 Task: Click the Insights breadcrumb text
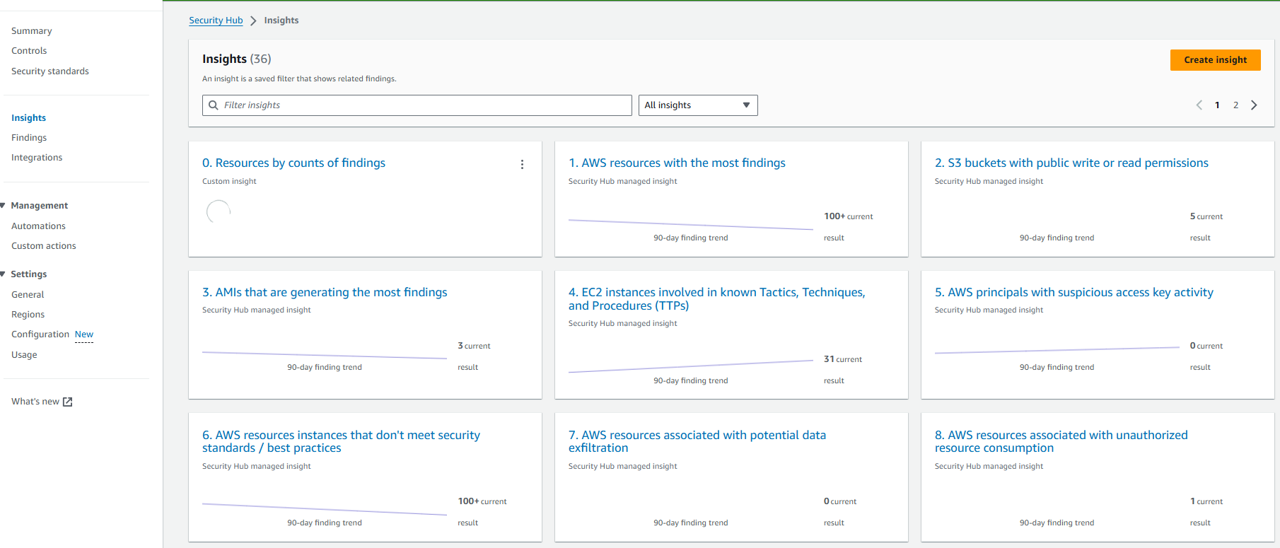tap(281, 20)
